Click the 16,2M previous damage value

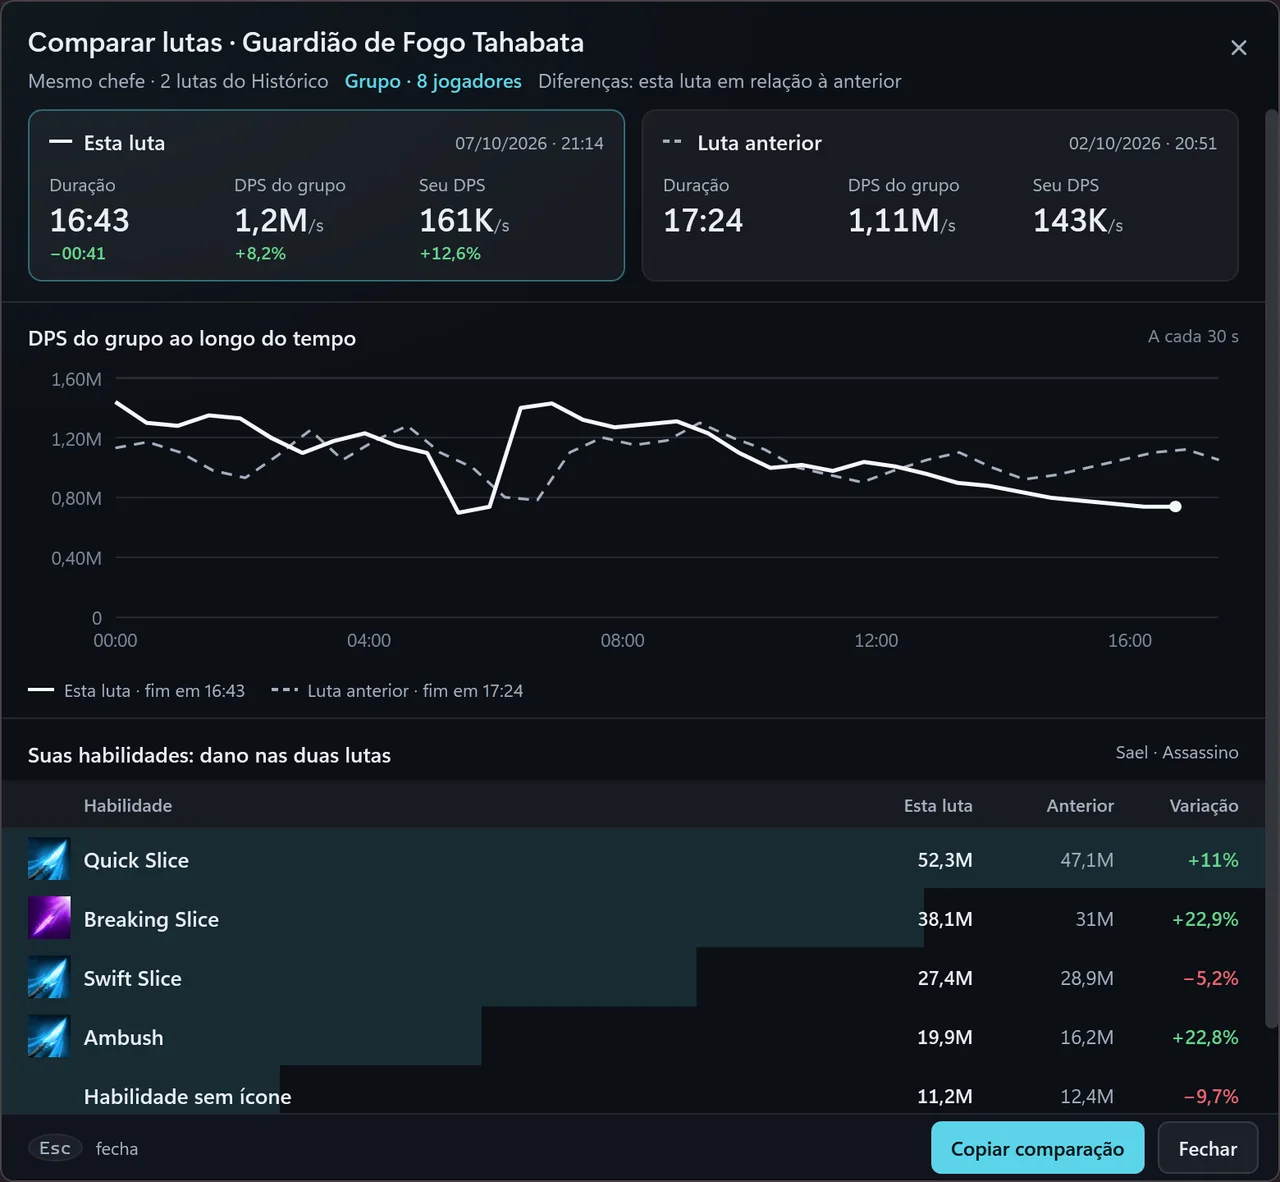coord(1087,1037)
